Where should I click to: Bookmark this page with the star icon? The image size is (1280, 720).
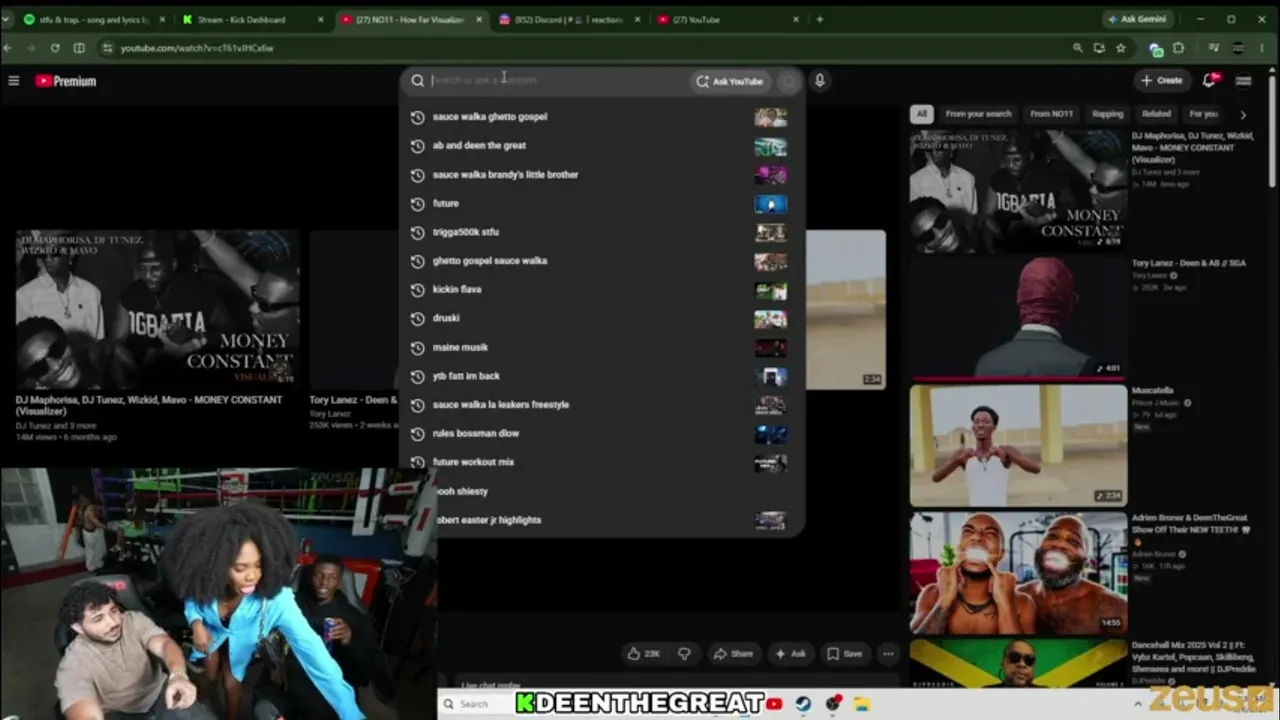(x=1121, y=48)
